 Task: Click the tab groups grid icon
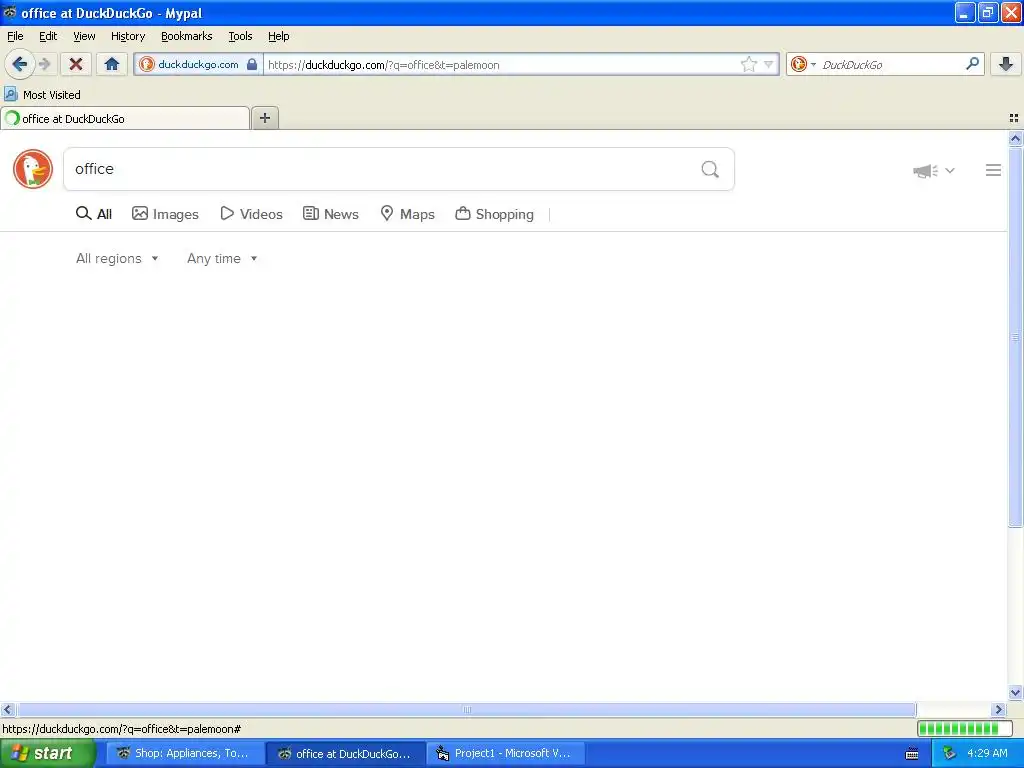[1014, 118]
